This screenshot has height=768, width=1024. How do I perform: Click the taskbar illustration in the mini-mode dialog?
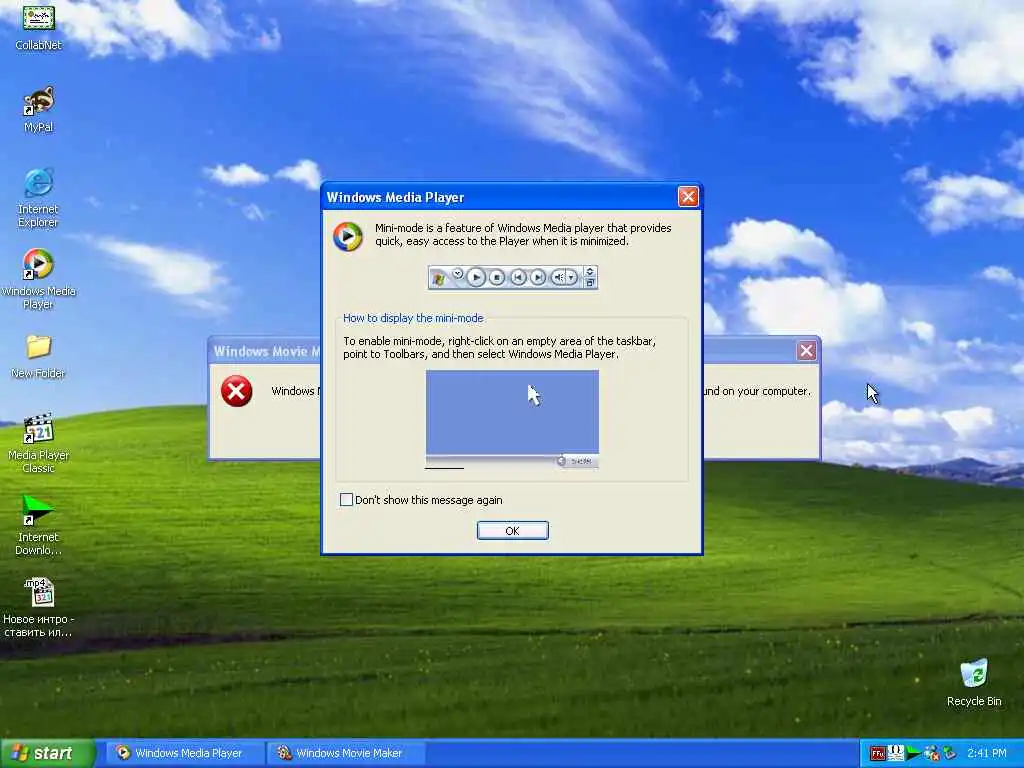(x=512, y=419)
